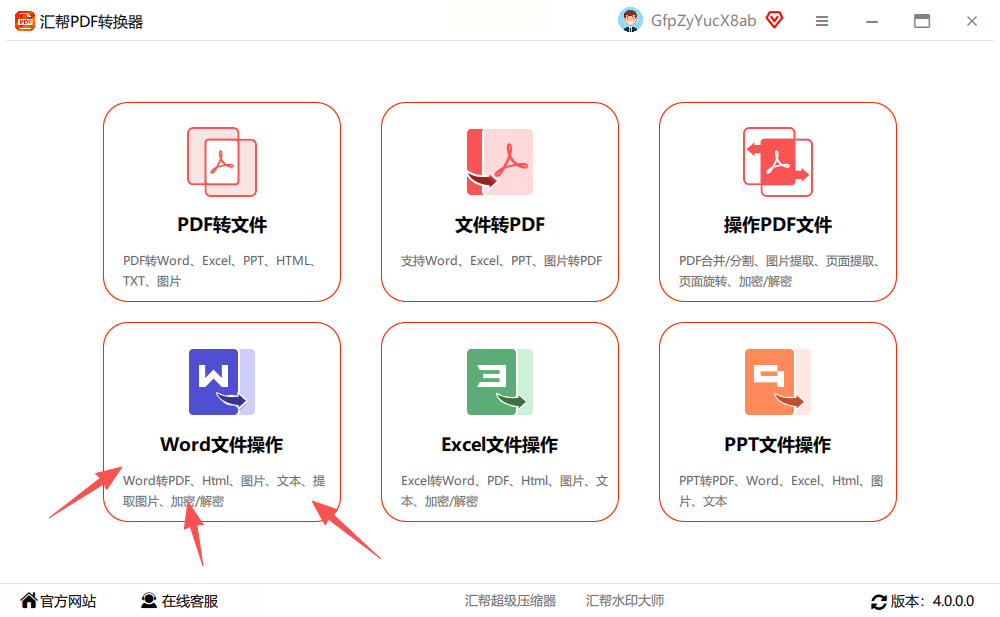This screenshot has width=1000, height=617.
Task: Select the Word文件操作 title text
Action: (221, 445)
